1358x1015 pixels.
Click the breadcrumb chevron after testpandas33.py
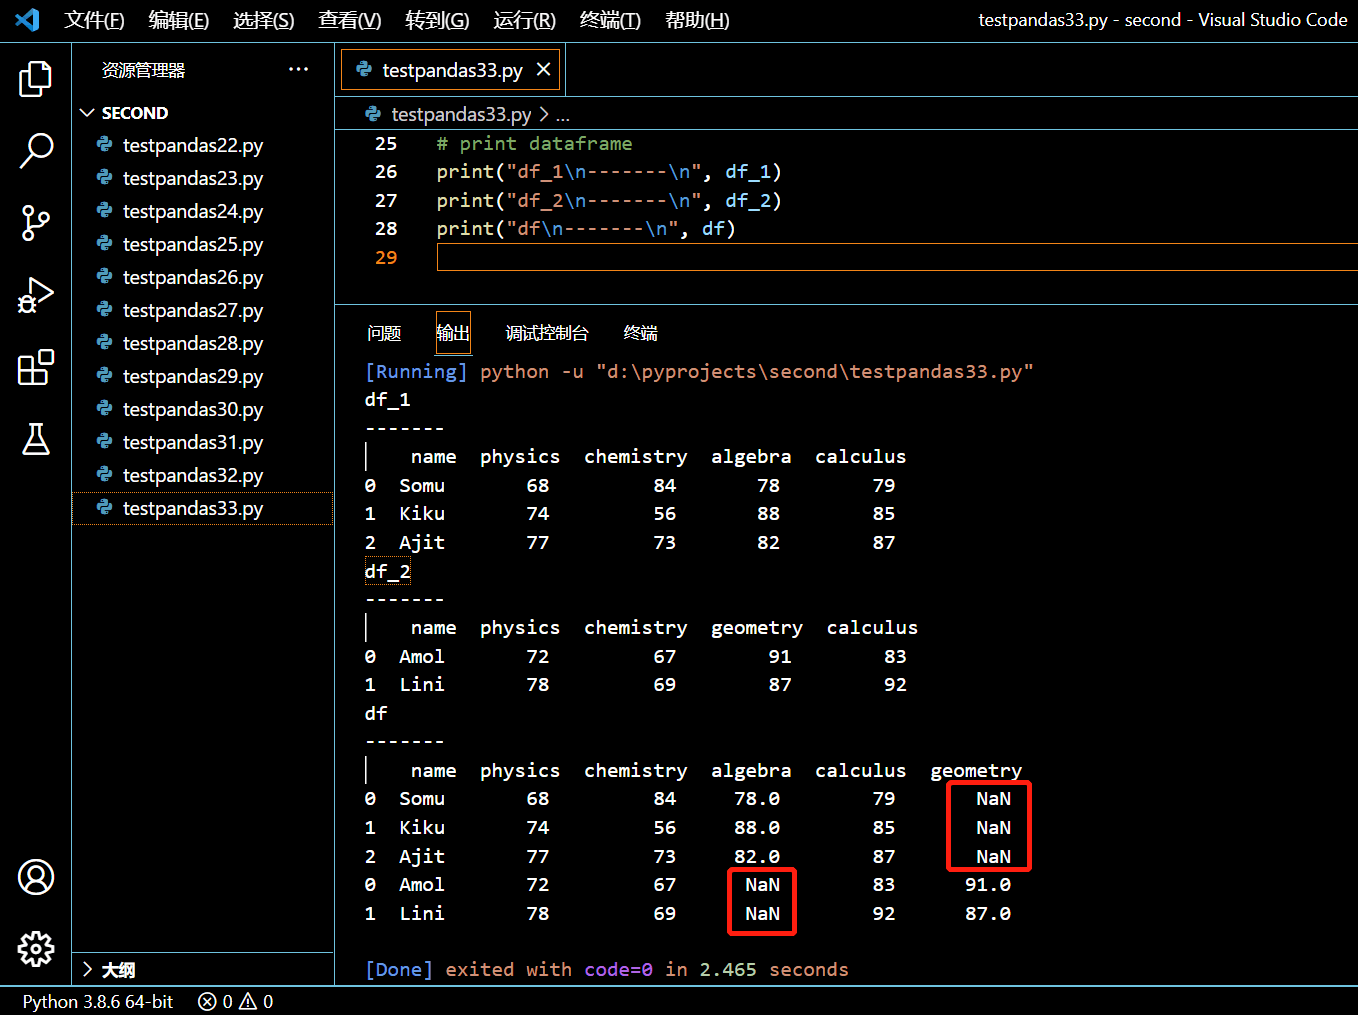click(x=544, y=114)
